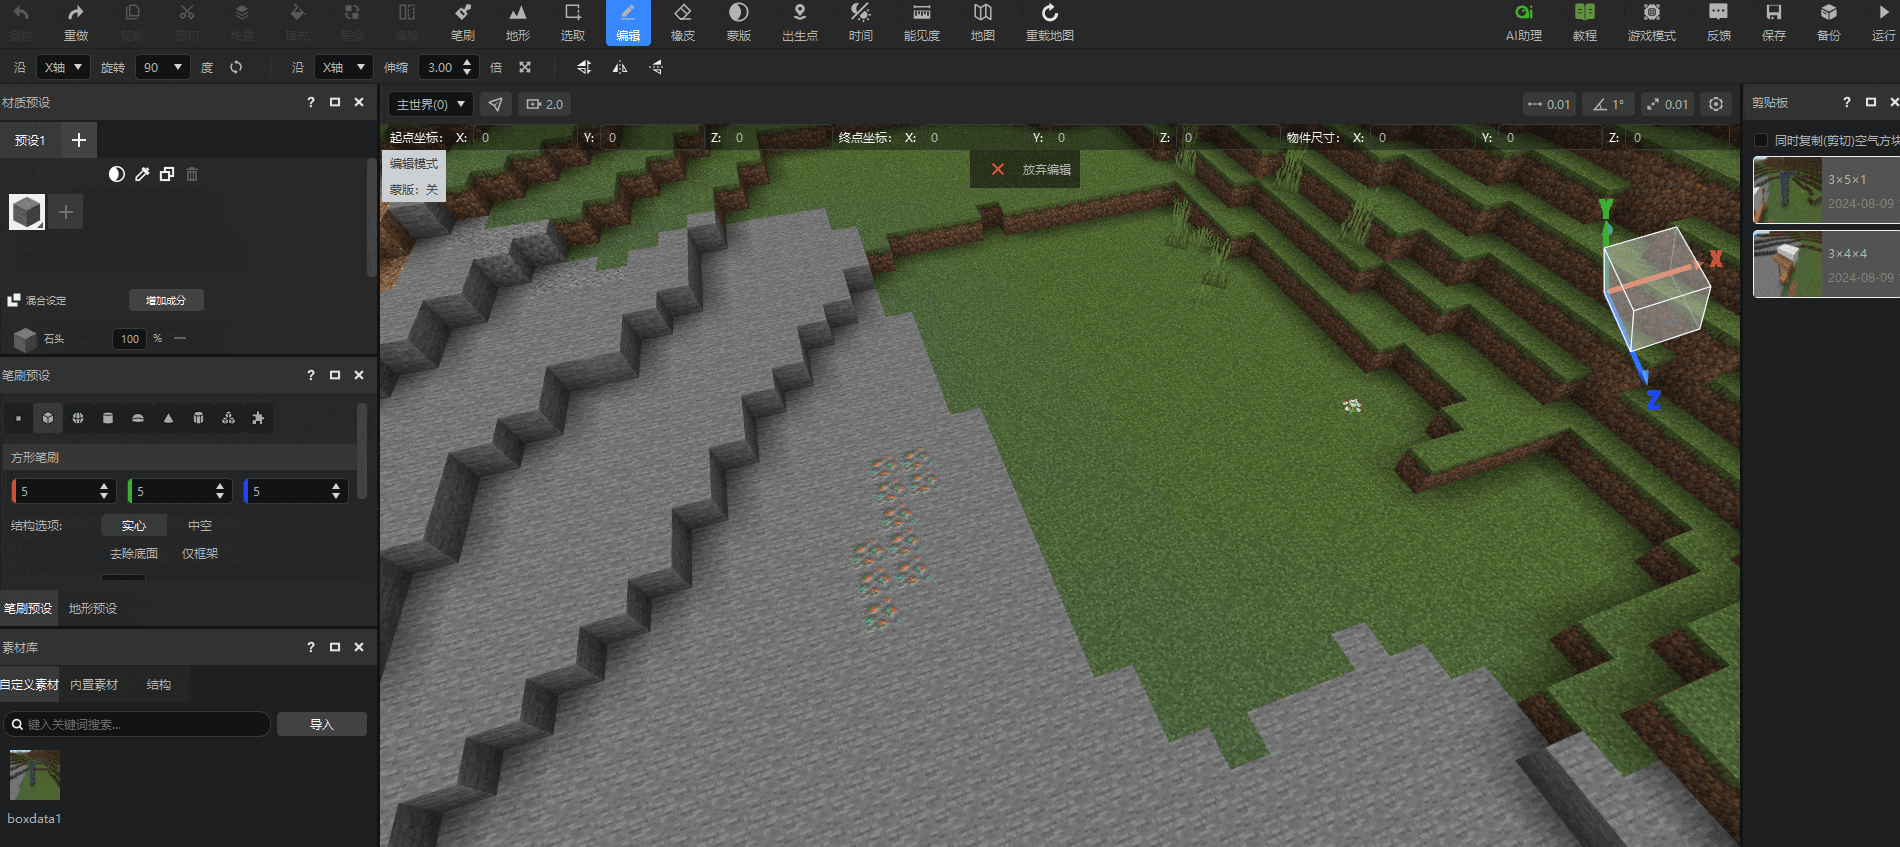The height and width of the screenshot is (847, 1900).
Task: Activate the Selection (选取) tool
Action: click(x=573, y=22)
